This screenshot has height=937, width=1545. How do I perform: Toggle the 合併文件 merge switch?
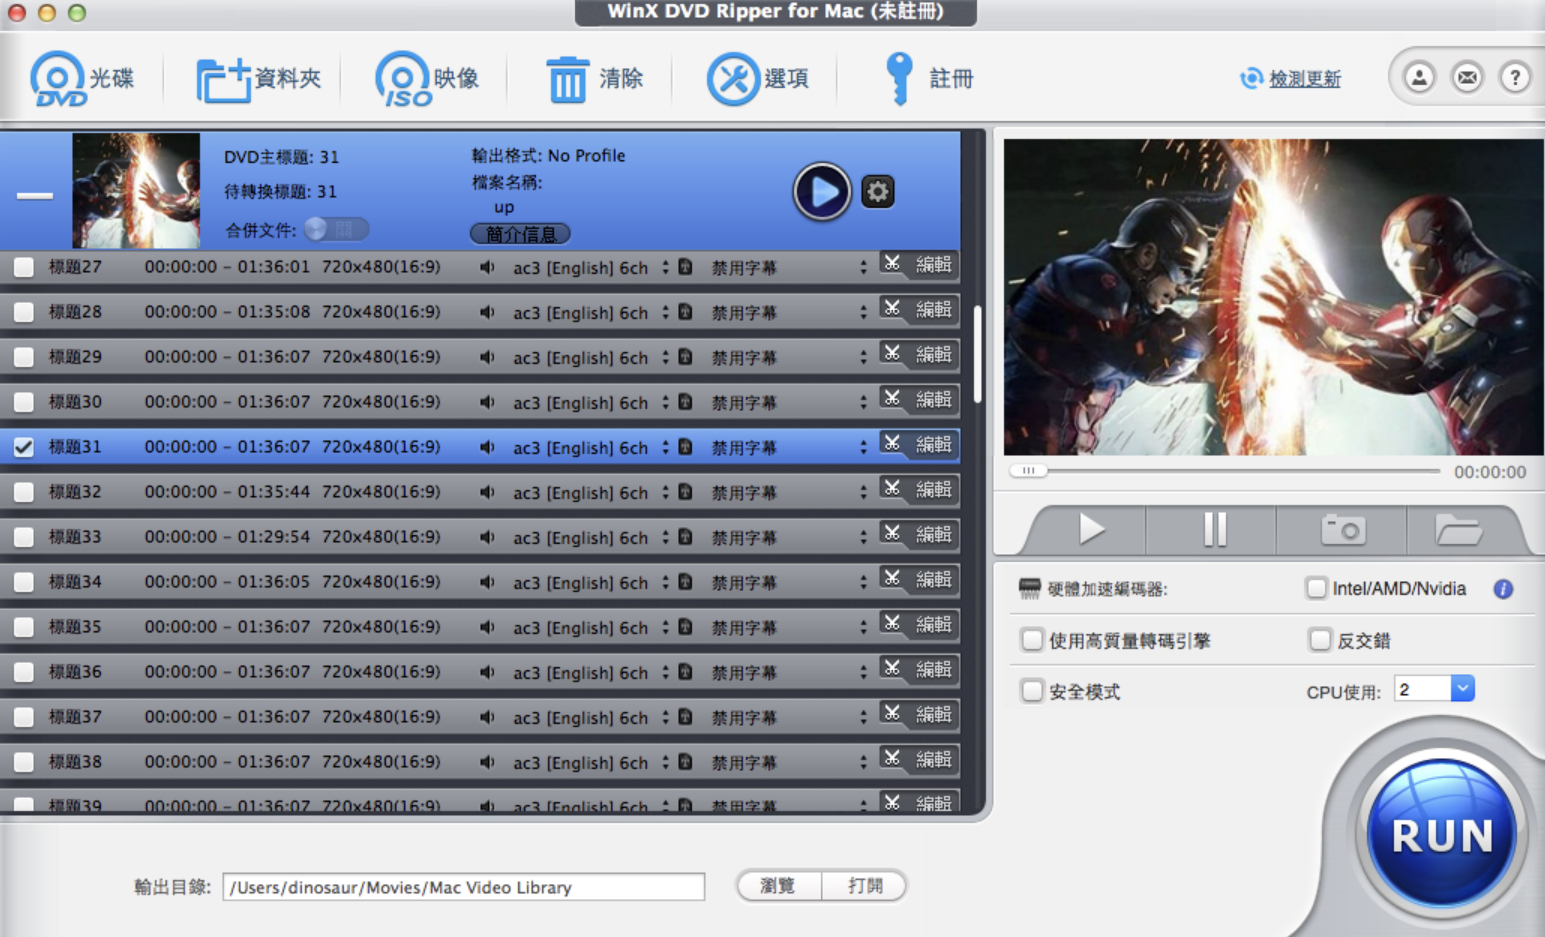337,230
